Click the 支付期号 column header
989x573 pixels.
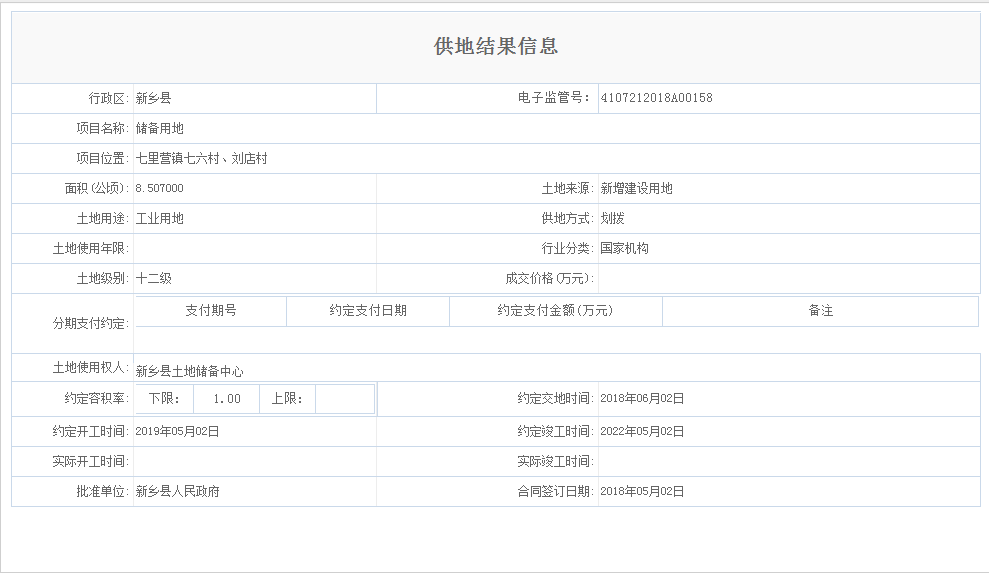click(211, 310)
